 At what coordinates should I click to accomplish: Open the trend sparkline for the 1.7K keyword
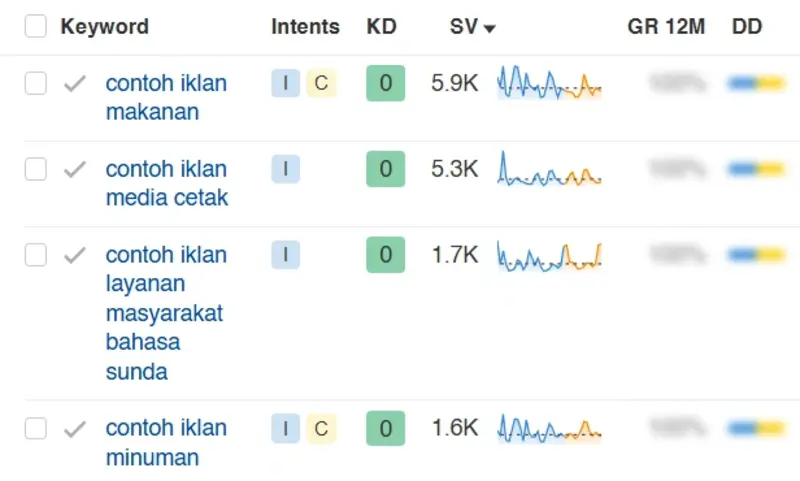click(549, 257)
